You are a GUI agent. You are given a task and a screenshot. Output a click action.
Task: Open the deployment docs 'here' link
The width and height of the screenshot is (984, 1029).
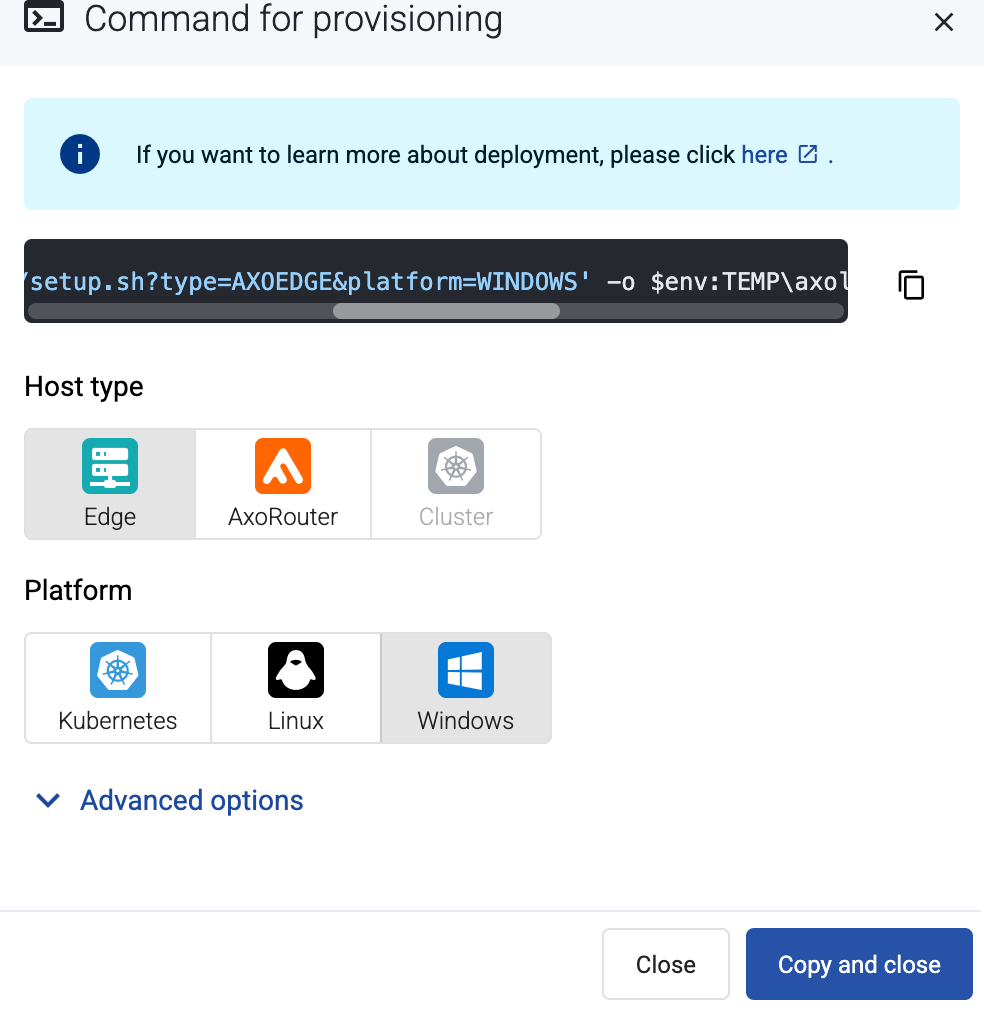click(x=764, y=155)
